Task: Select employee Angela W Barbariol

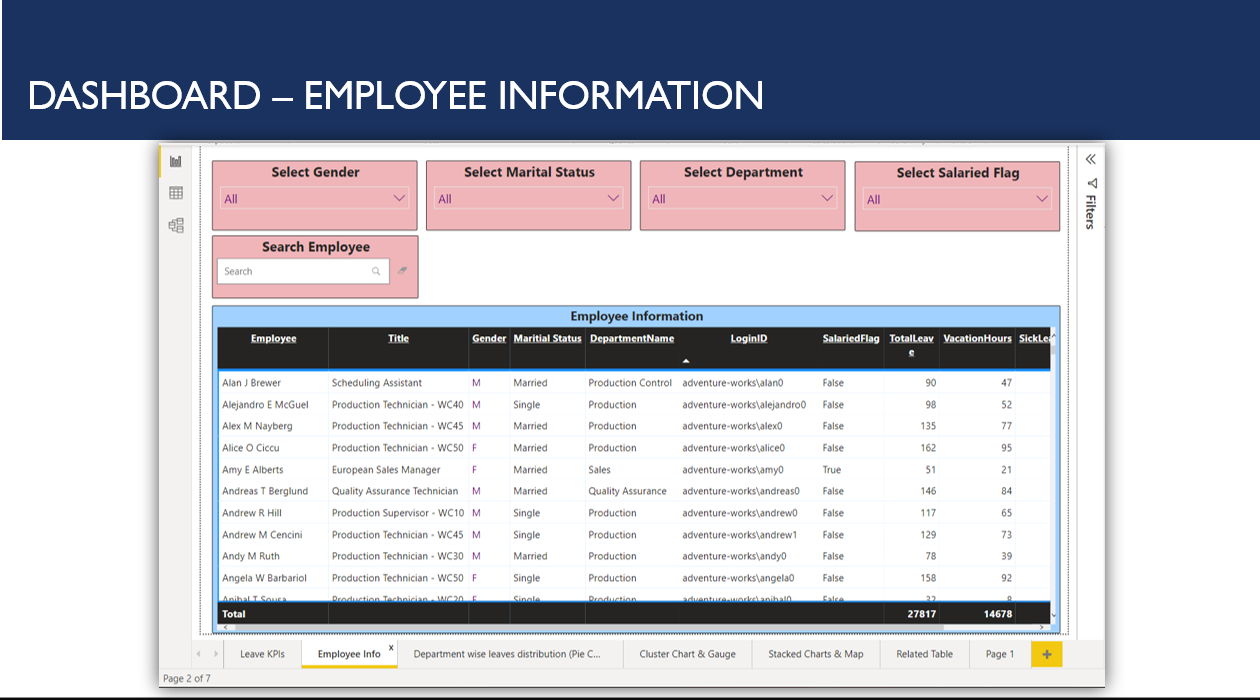Action: (x=264, y=578)
